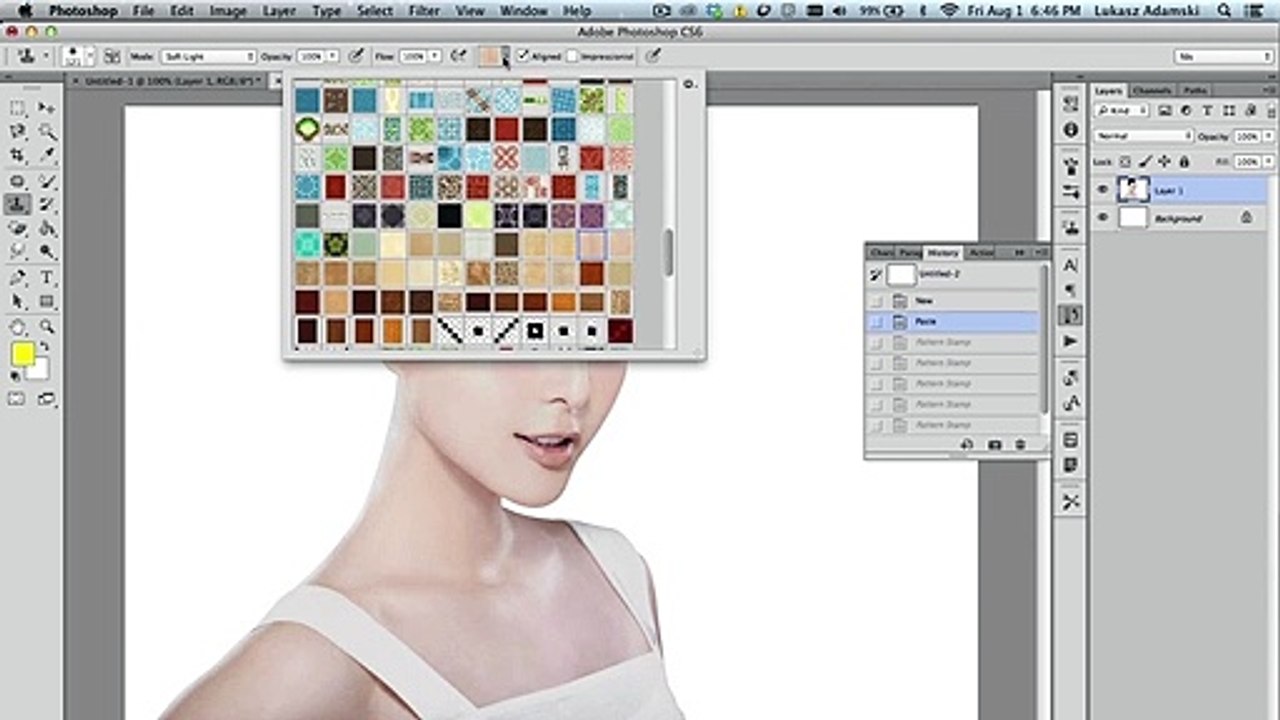Toggle the Aligned checkbox
The width and height of the screenshot is (1280, 720).
pyautogui.click(x=522, y=56)
